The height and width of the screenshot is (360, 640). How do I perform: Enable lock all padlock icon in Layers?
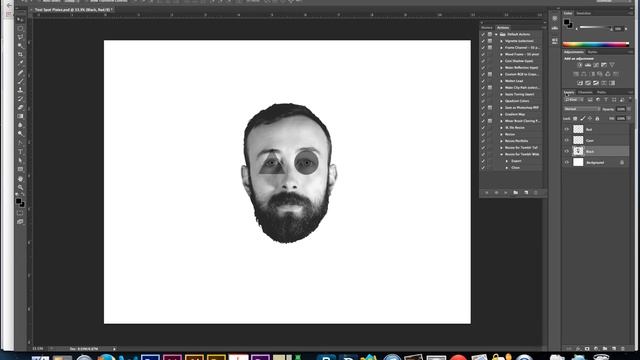597,118
